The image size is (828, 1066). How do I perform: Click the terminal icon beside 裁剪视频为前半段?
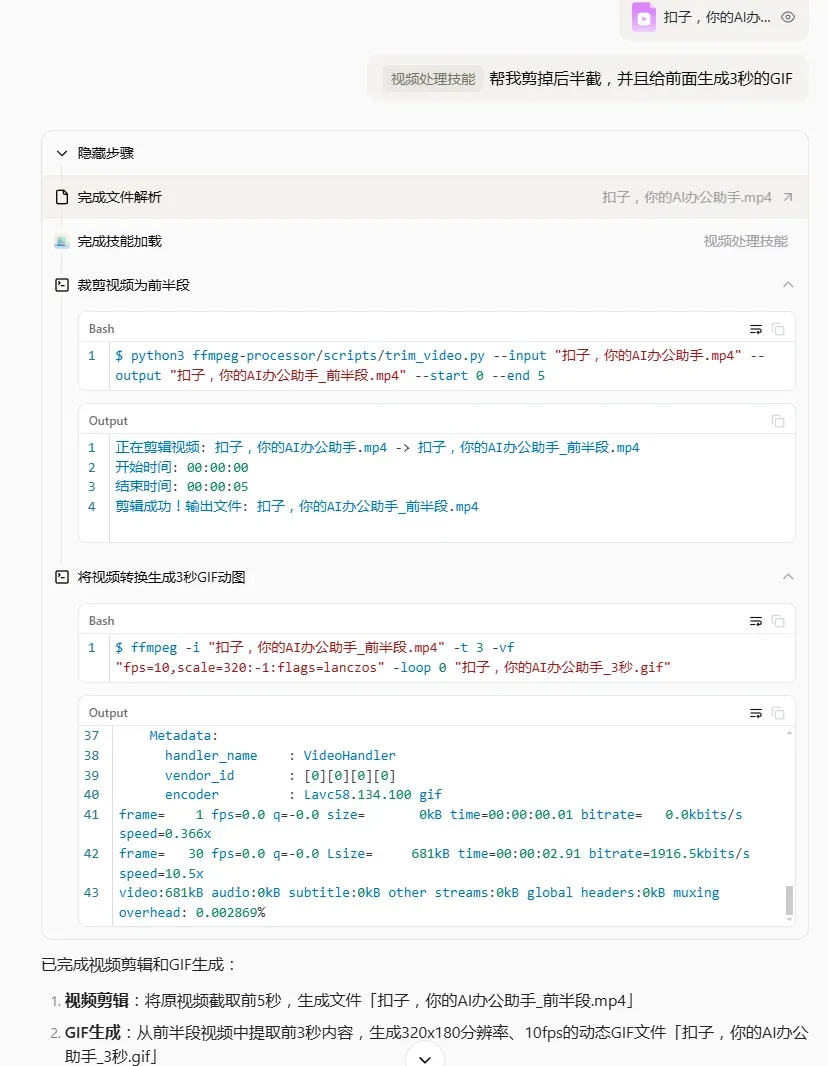coord(62,285)
